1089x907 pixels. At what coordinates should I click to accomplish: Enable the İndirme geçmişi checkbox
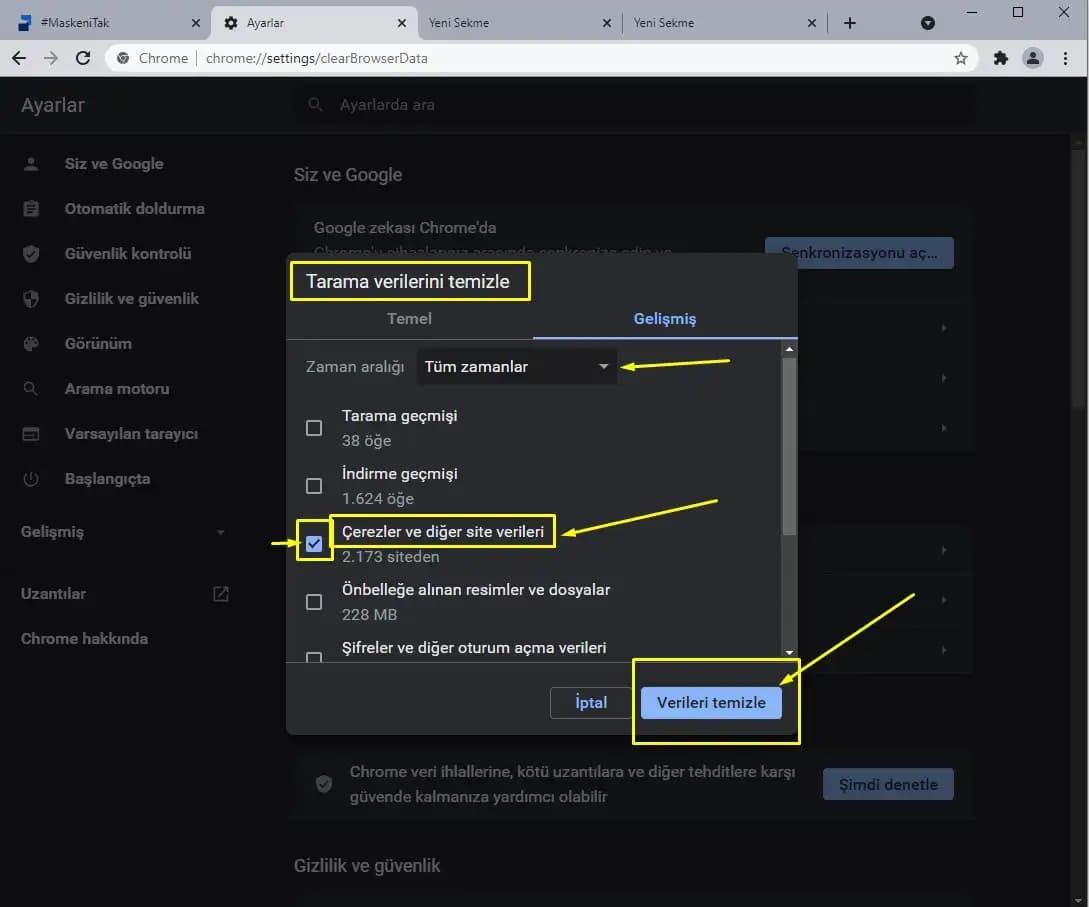pyautogui.click(x=314, y=486)
